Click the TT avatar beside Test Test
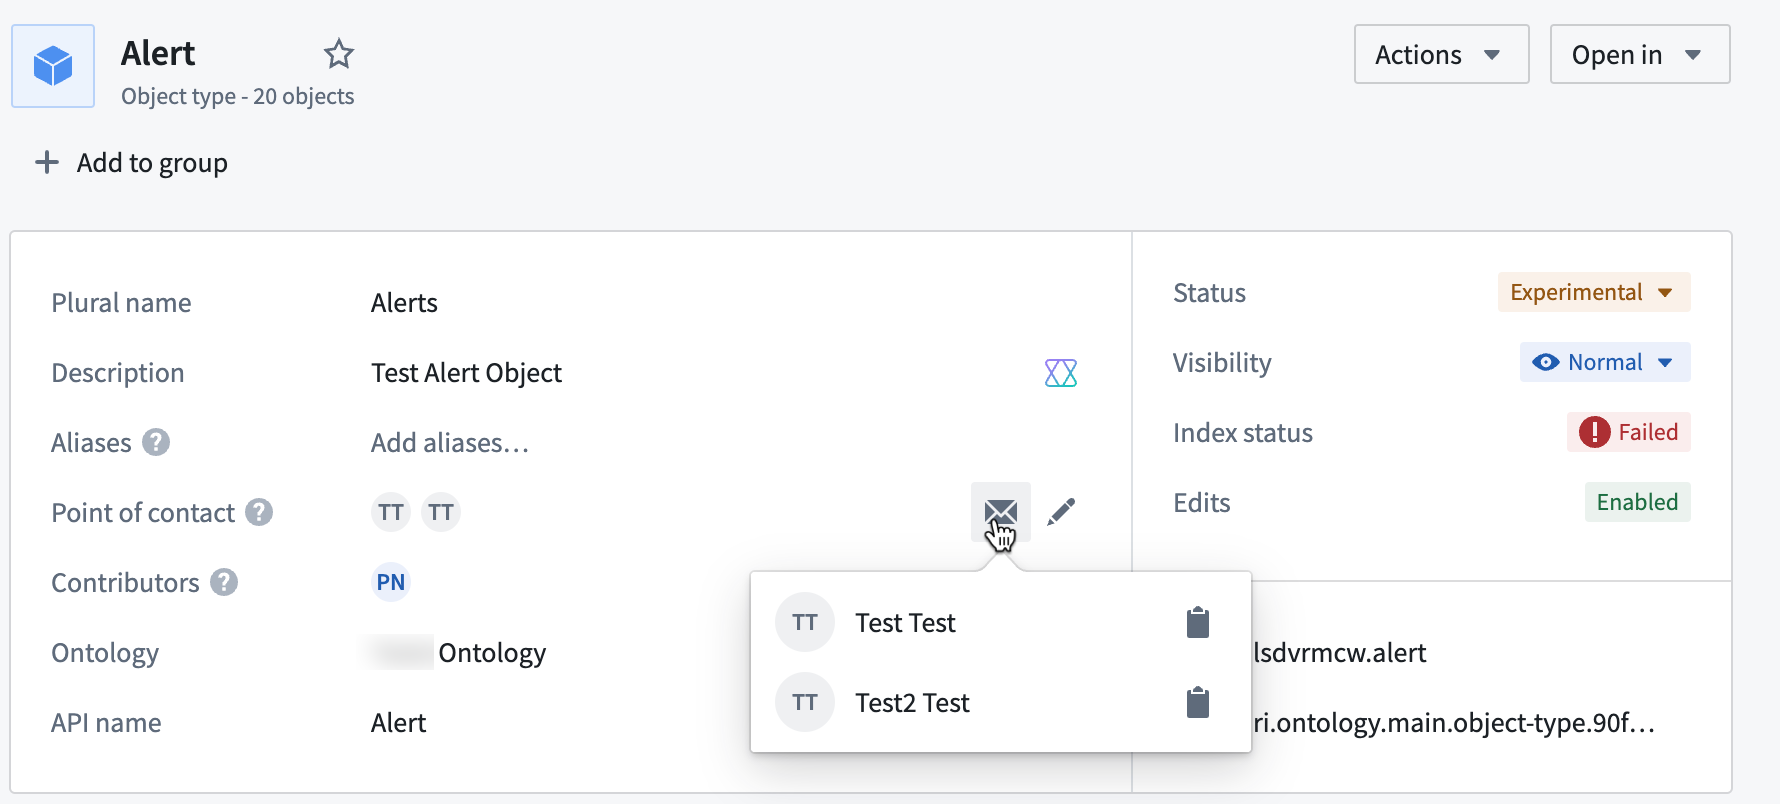The height and width of the screenshot is (804, 1780). click(x=805, y=622)
